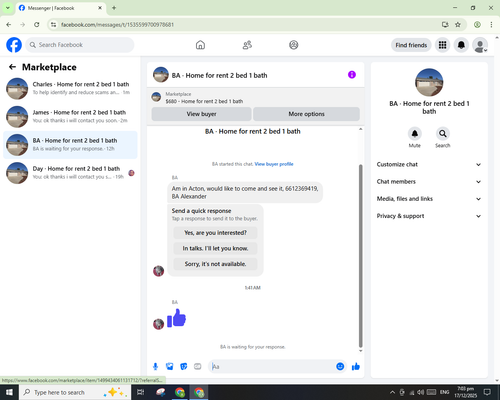Click the large thumbs up message from BA
The height and width of the screenshot is (400, 500).
176,318
